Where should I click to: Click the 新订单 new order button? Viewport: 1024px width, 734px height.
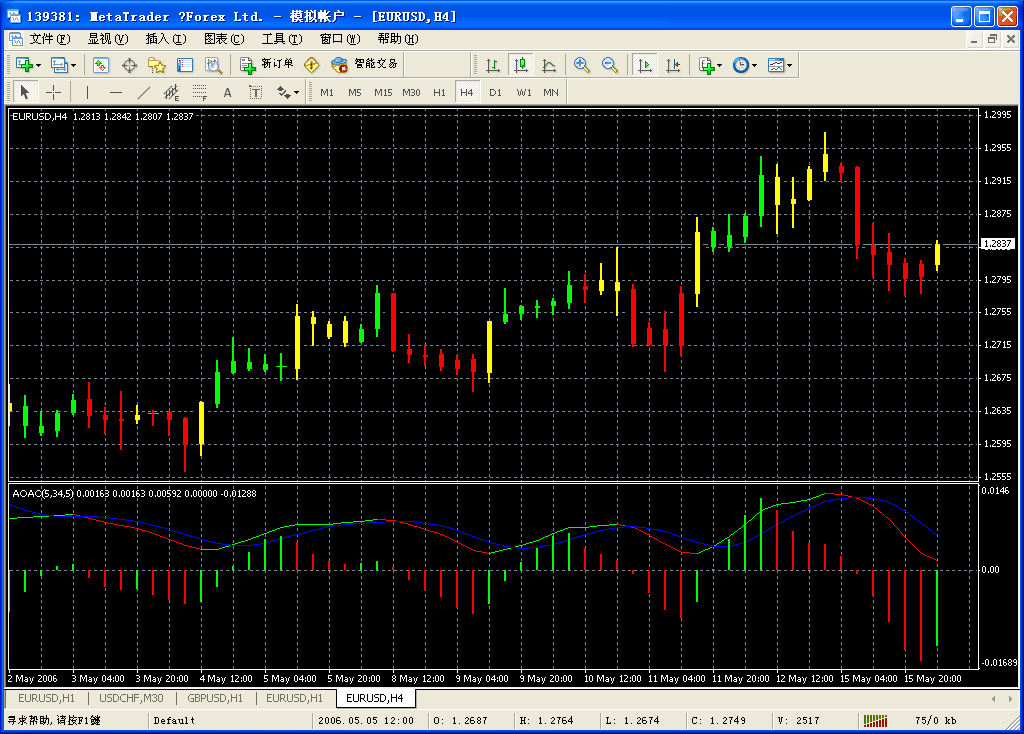pos(268,65)
